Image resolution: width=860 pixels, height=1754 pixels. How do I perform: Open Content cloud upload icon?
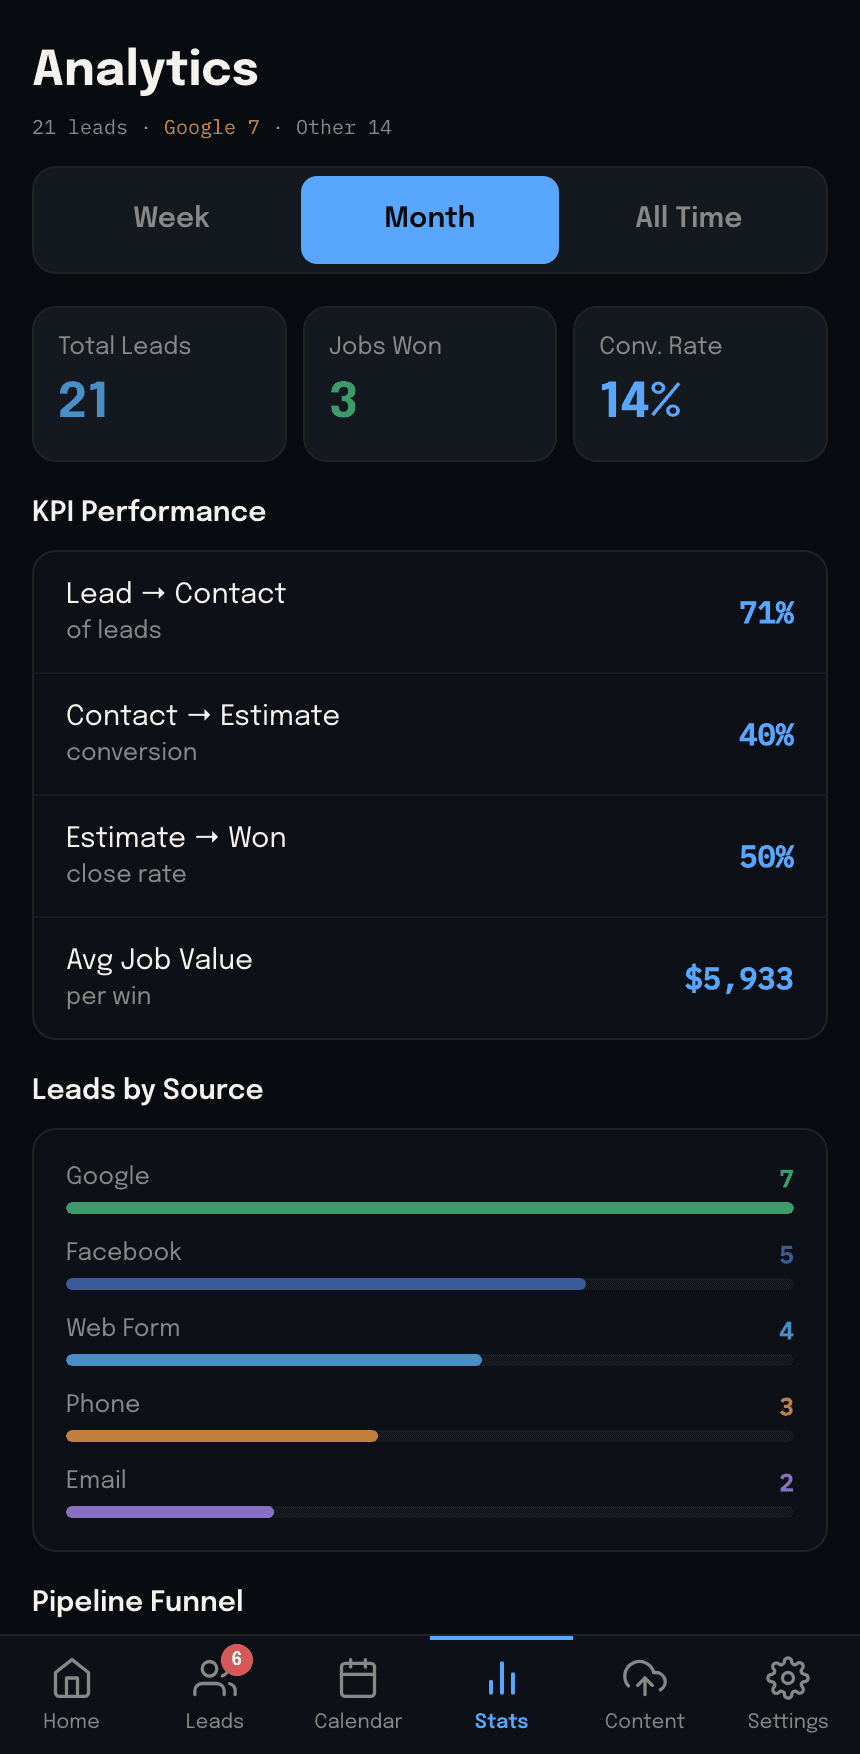click(x=645, y=1679)
